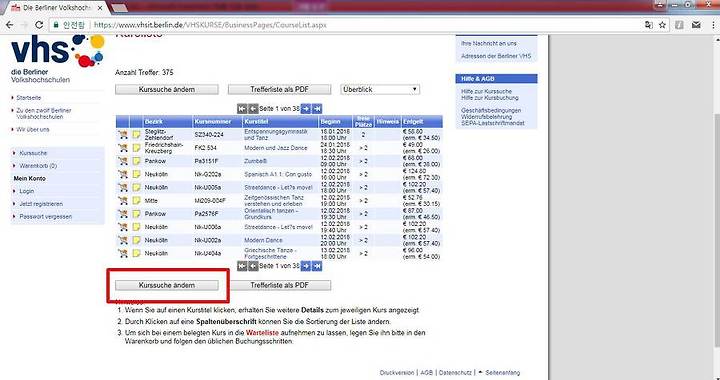Open yellow note icon for course Mi209-004F

[136, 201]
